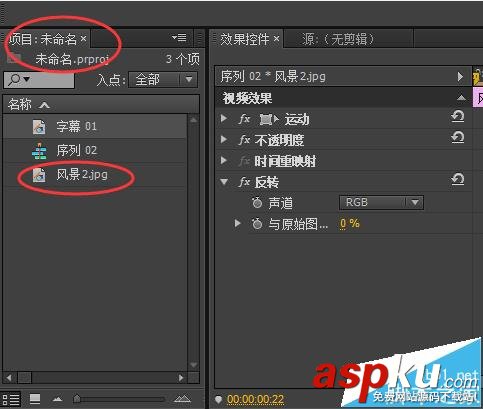Close the 效果控件 tab
The height and width of the screenshot is (409, 483).
click(276, 39)
